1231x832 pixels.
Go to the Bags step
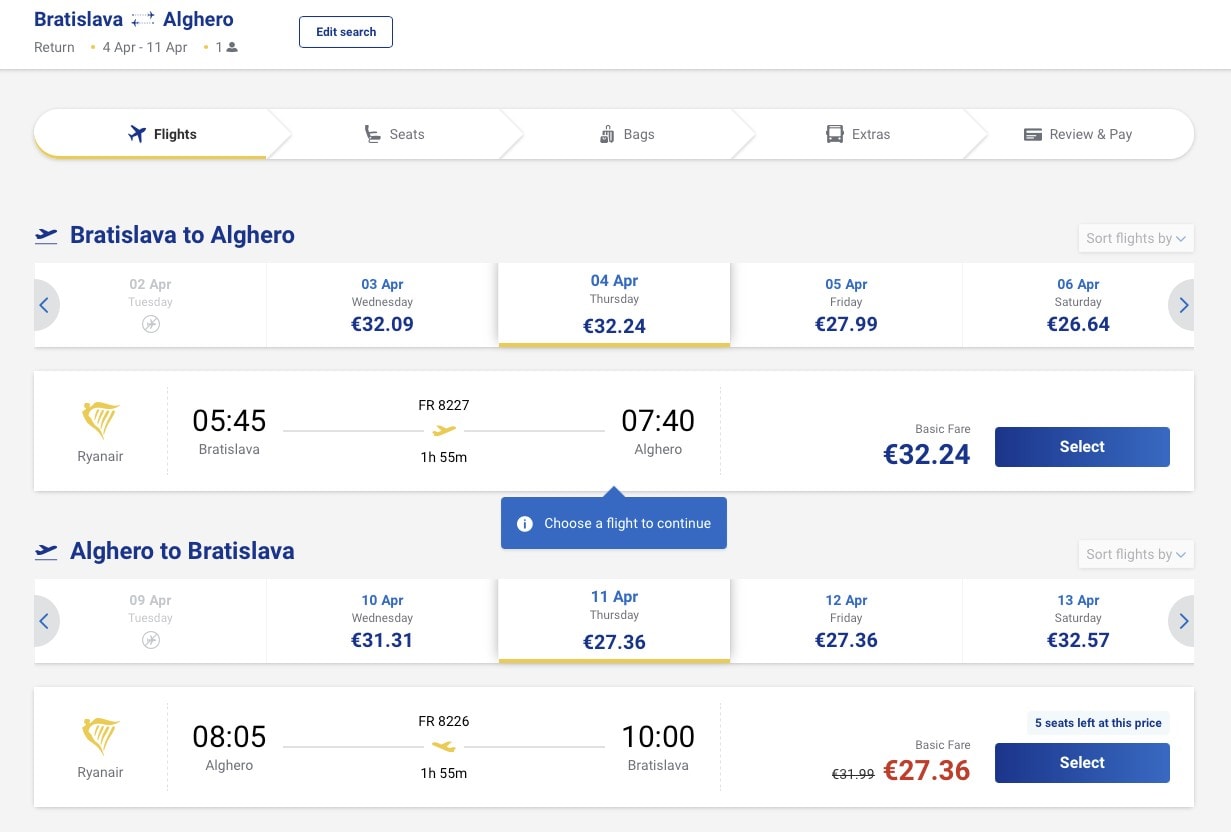pyautogui.click(x=627, y=134)
